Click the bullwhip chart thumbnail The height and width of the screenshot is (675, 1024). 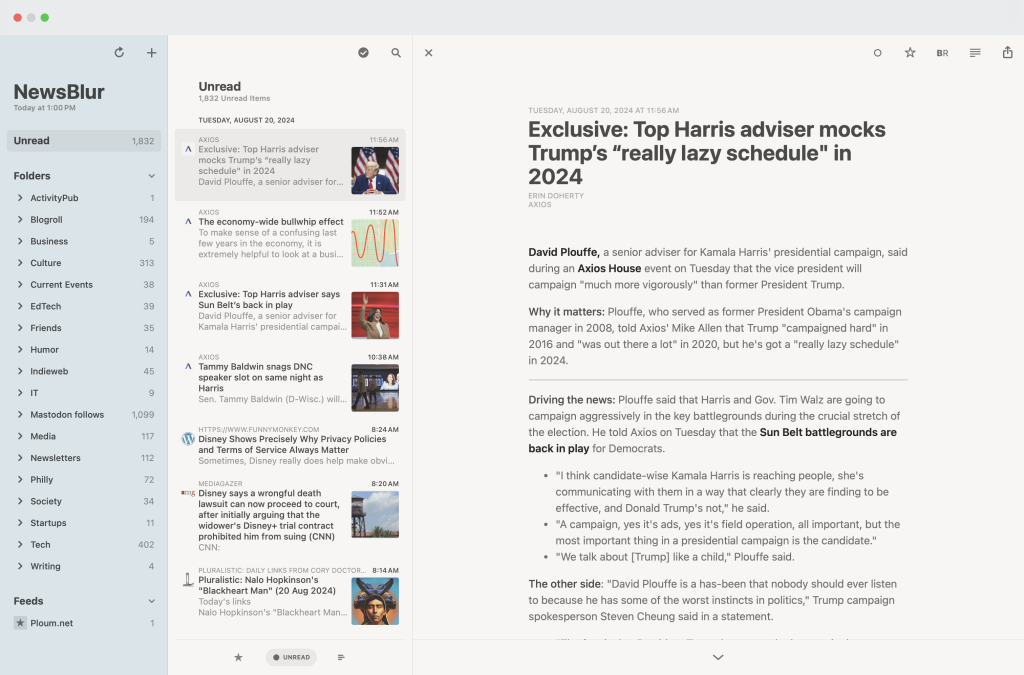point(375,243)
